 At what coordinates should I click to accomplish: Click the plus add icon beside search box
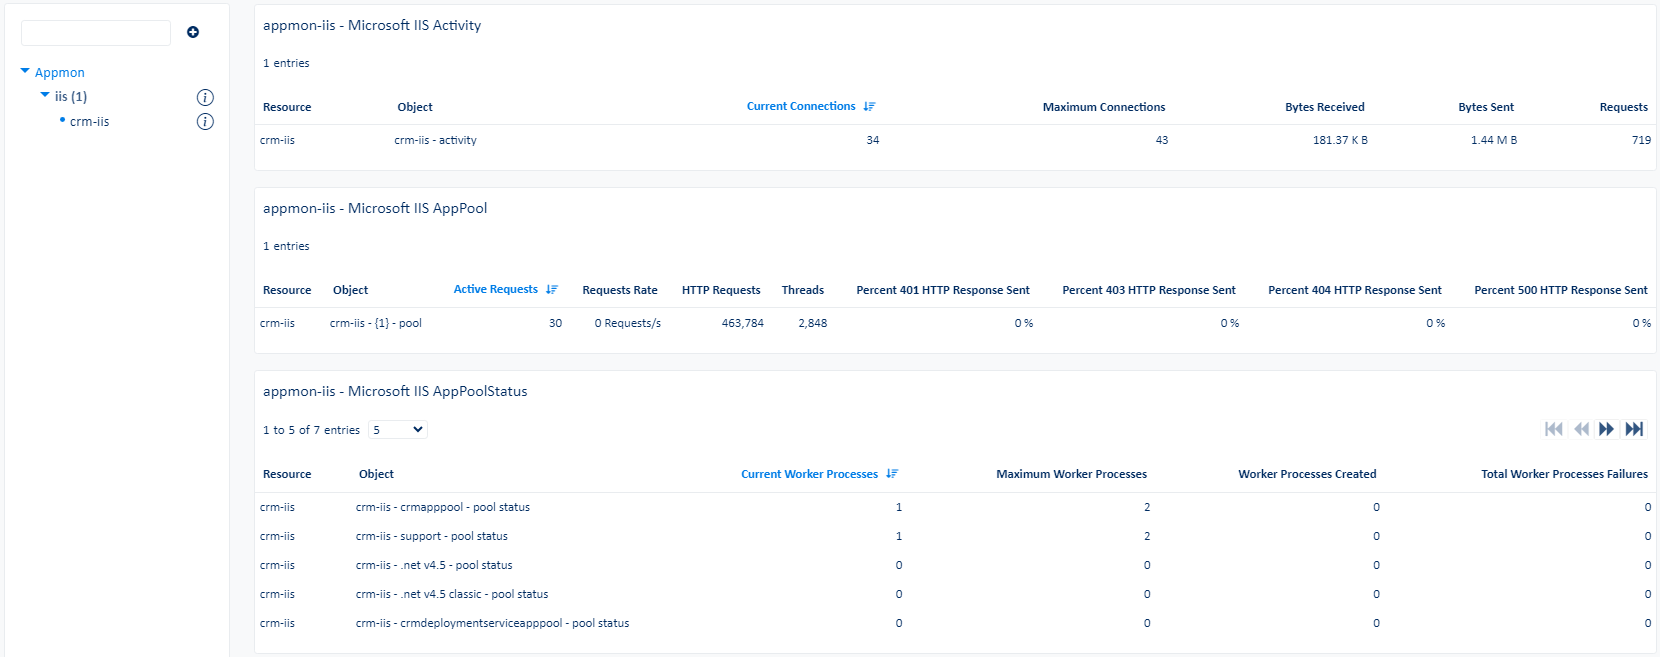click(x=193, y=32)
